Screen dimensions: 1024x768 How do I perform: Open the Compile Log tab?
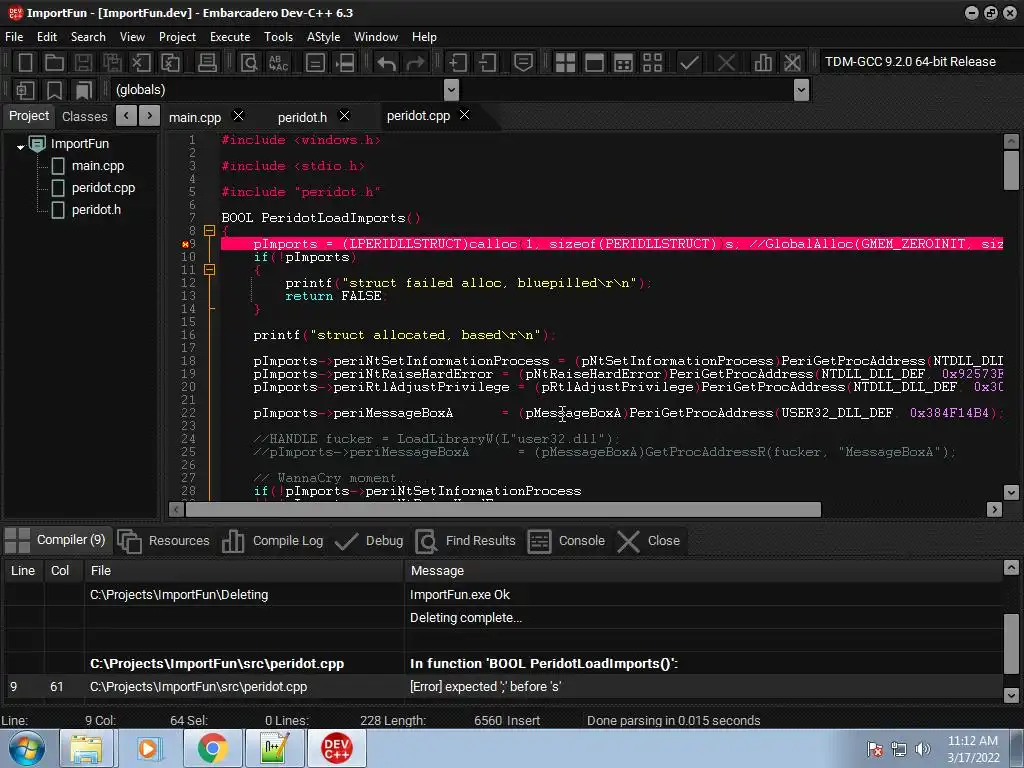[x=272, y=541]
